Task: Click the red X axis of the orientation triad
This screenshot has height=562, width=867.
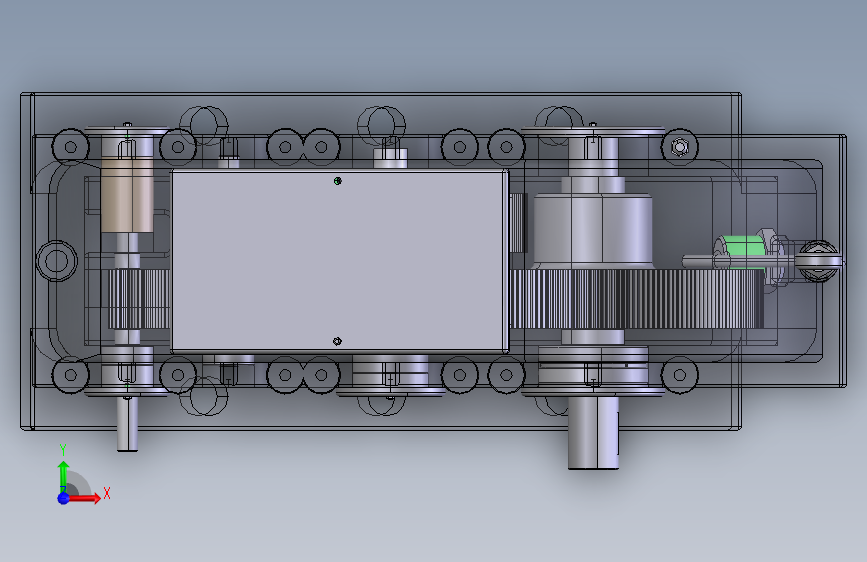Action: pos(84,498)
